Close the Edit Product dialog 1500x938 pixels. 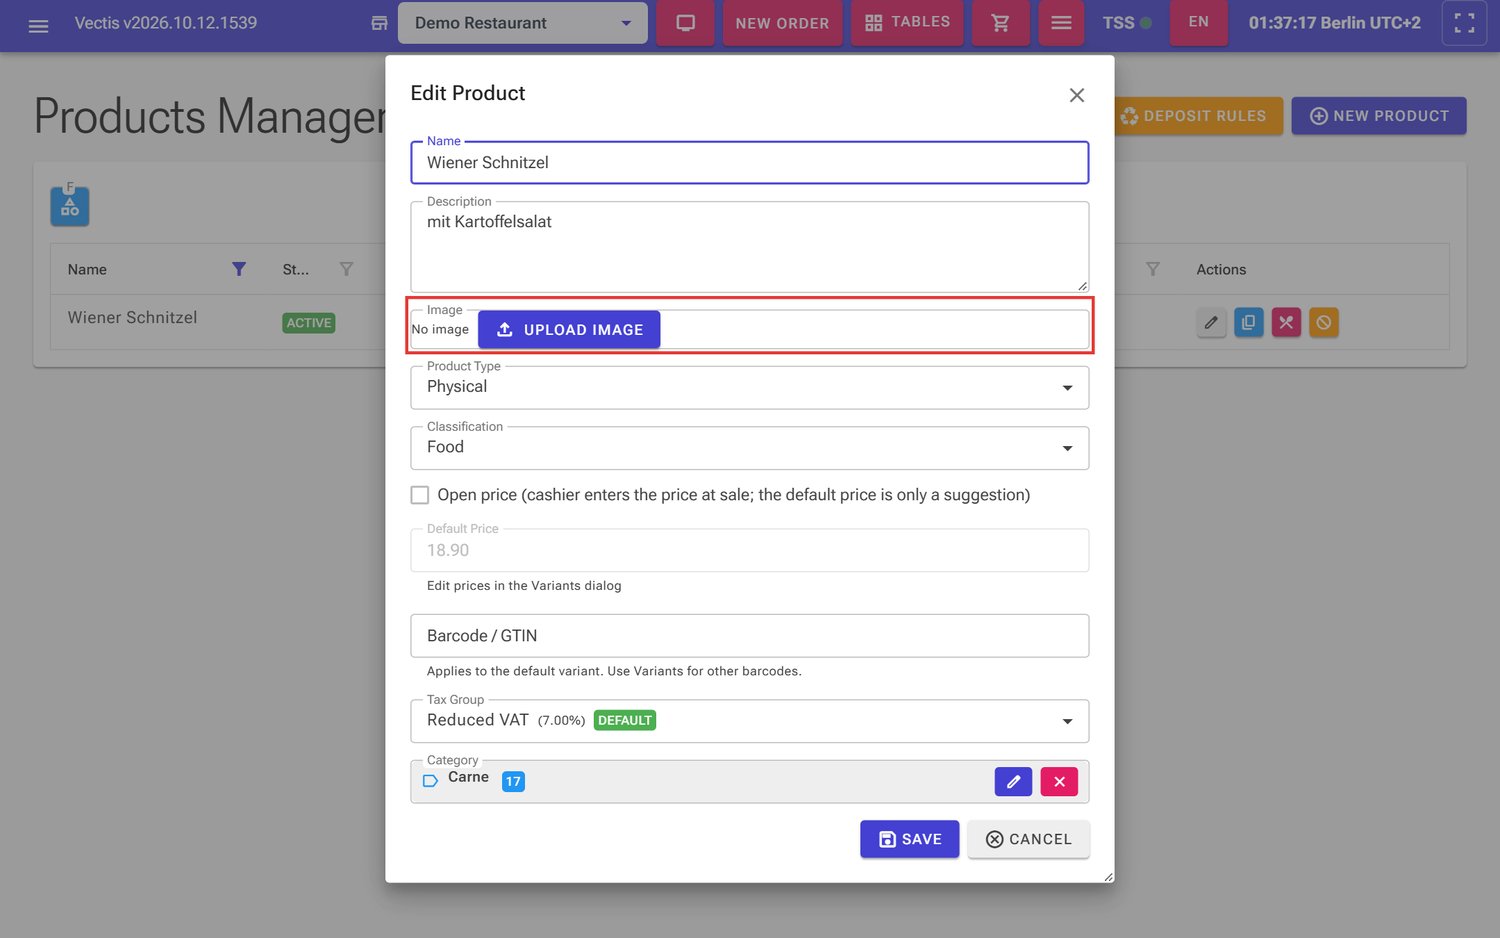click(1077, 95)
